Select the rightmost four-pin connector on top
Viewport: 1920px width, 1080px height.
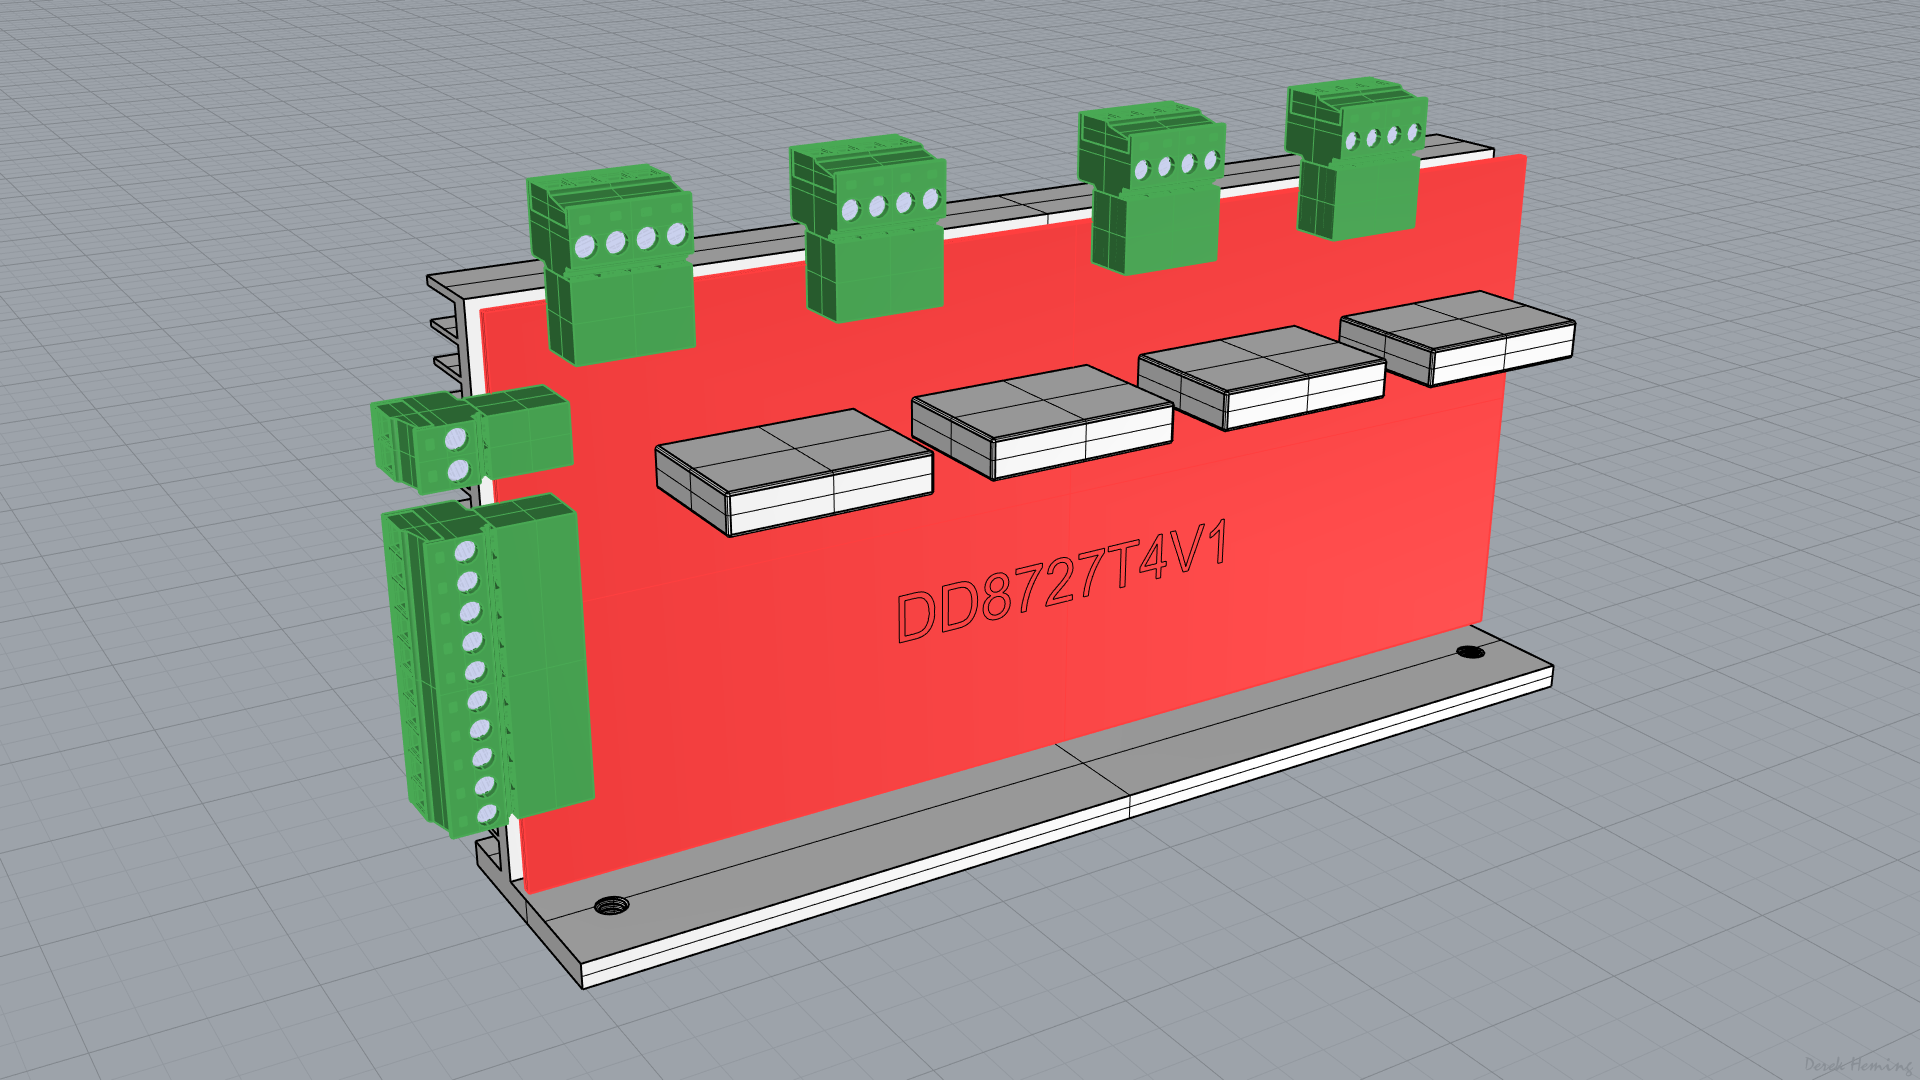click(1356, 160)
